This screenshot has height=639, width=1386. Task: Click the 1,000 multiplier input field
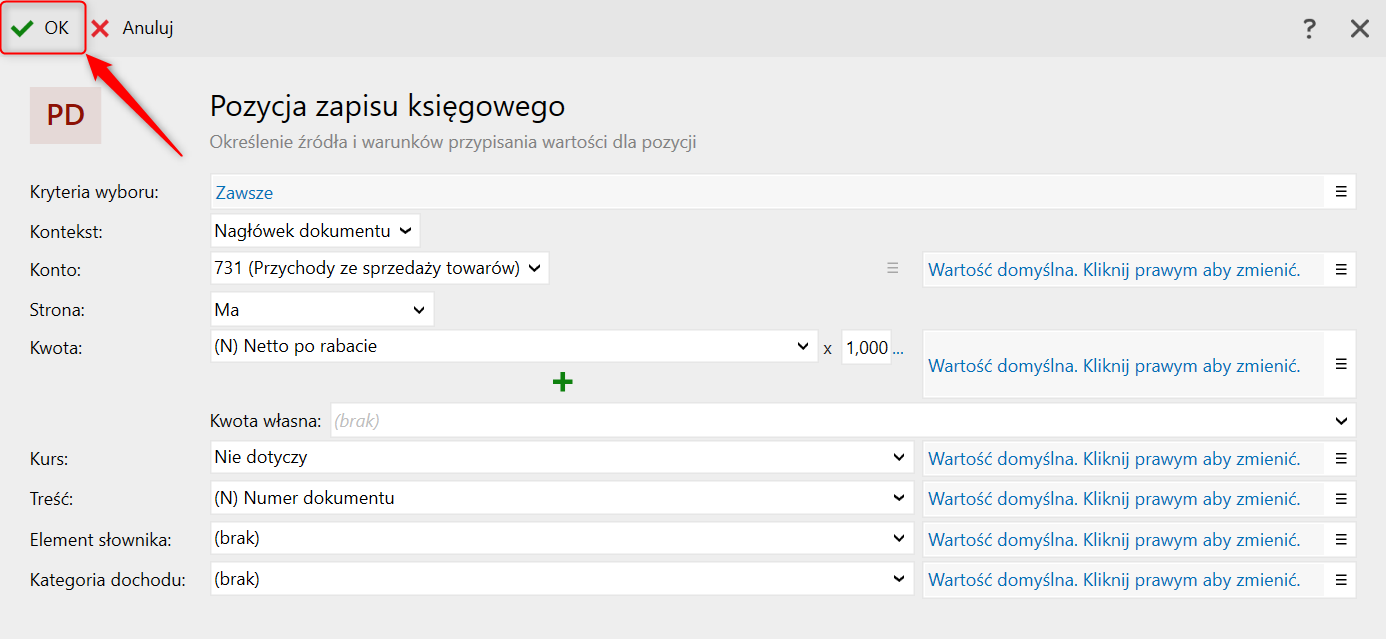(x=866, y=348)
